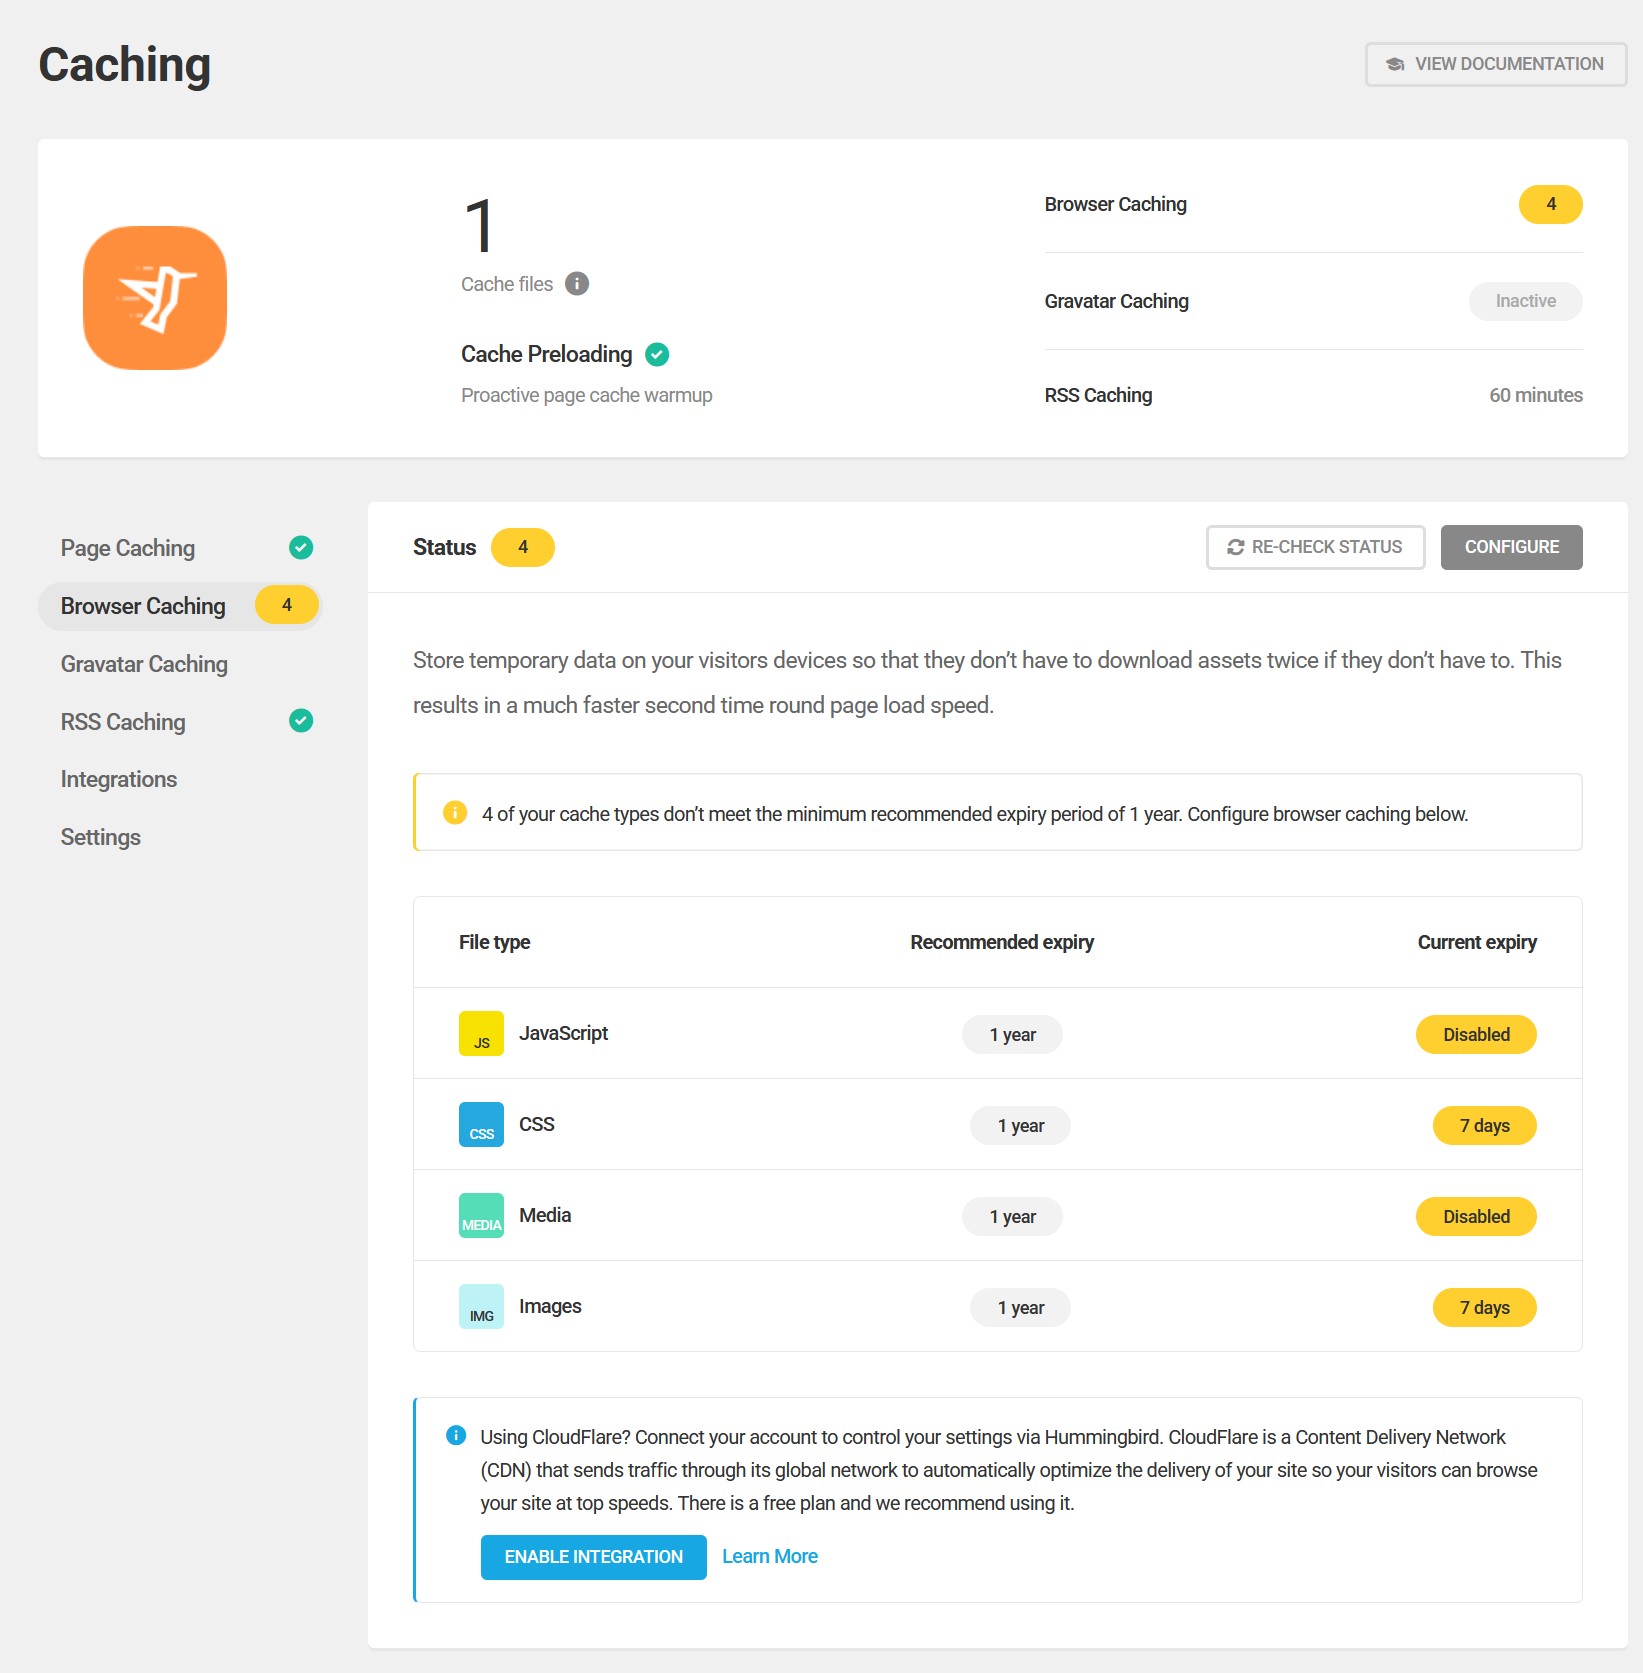Click the Cache Preloading green checkmark icon
Image resolution: width=1643 pixels, height=1673 pixels.
657,355
